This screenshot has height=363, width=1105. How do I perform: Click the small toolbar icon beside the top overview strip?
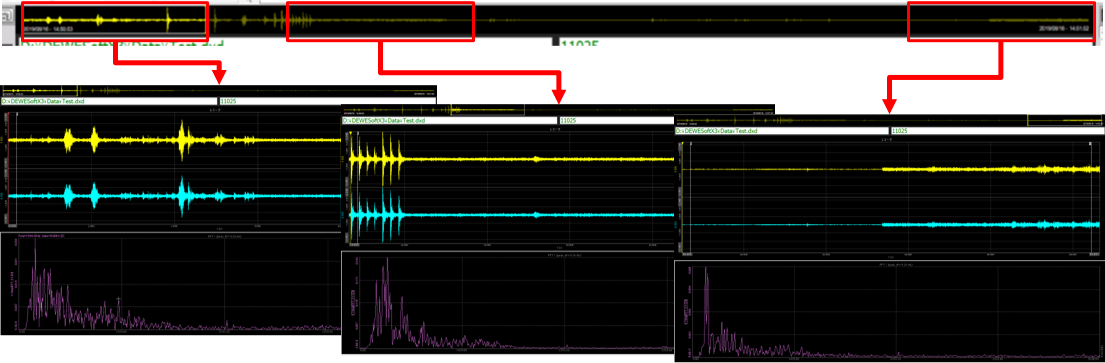click(6, 18)
